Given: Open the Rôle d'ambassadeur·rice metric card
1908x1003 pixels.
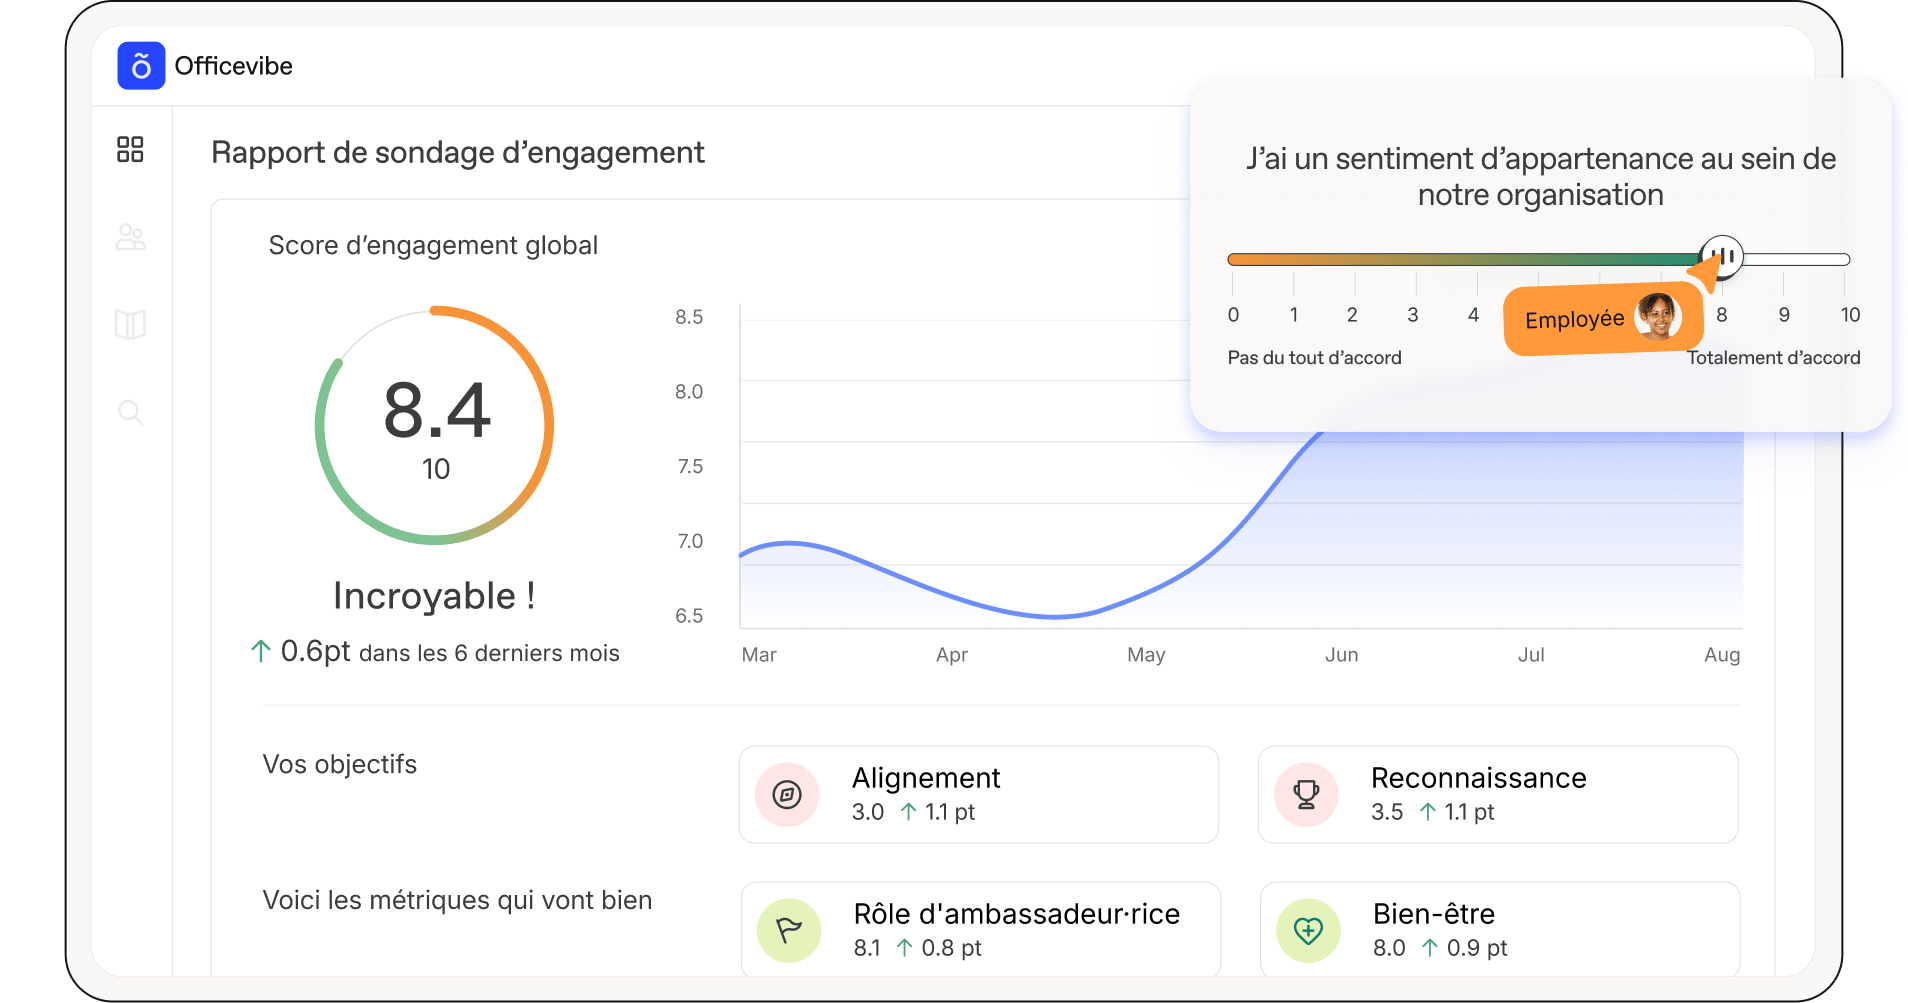Looking at the screenshot, I should 980,930.
